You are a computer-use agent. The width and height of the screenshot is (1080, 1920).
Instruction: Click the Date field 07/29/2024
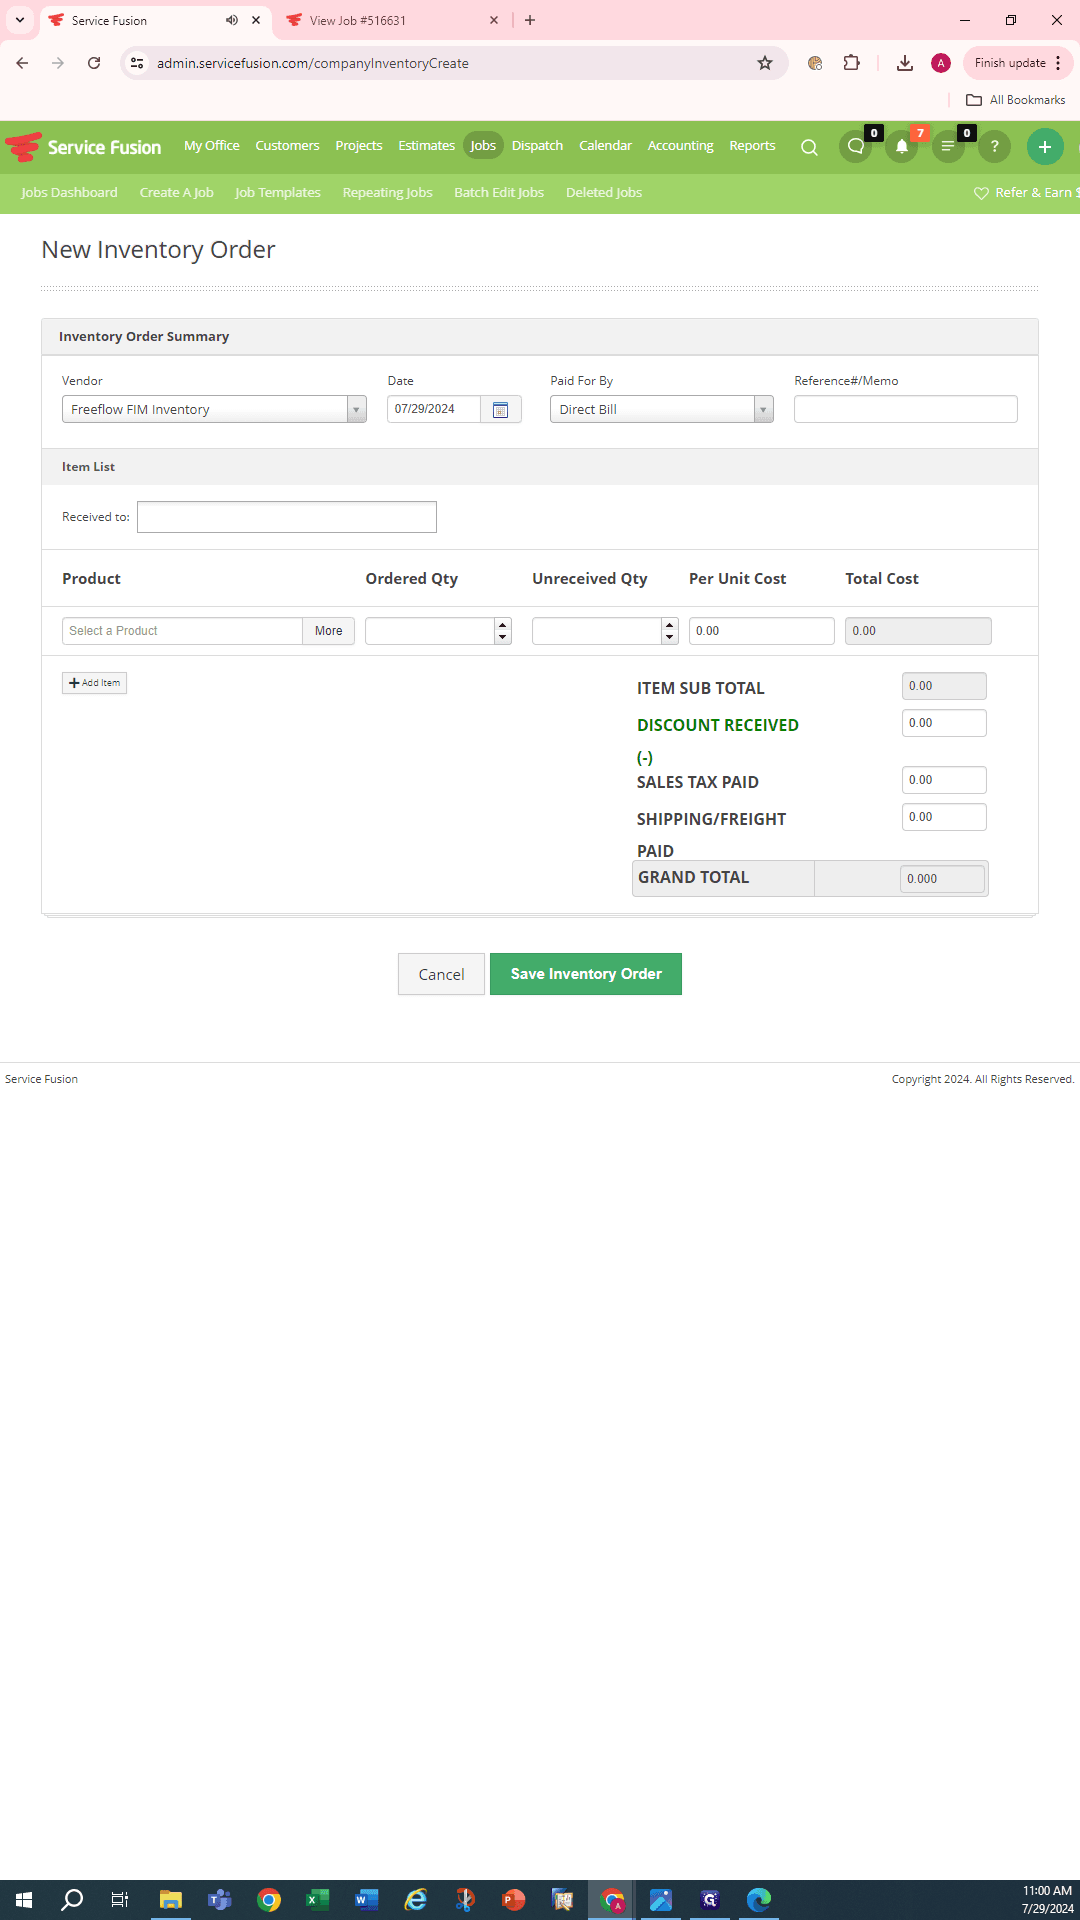tap(434, 409)
